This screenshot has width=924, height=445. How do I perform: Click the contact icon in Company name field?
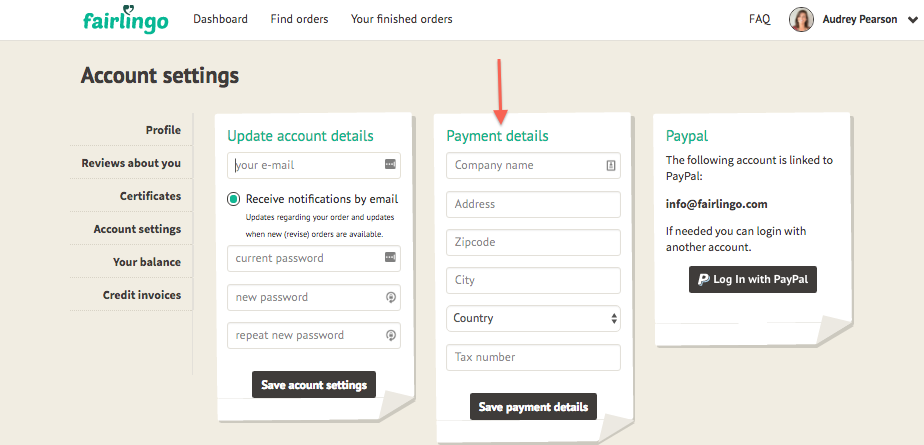[610, 165]
